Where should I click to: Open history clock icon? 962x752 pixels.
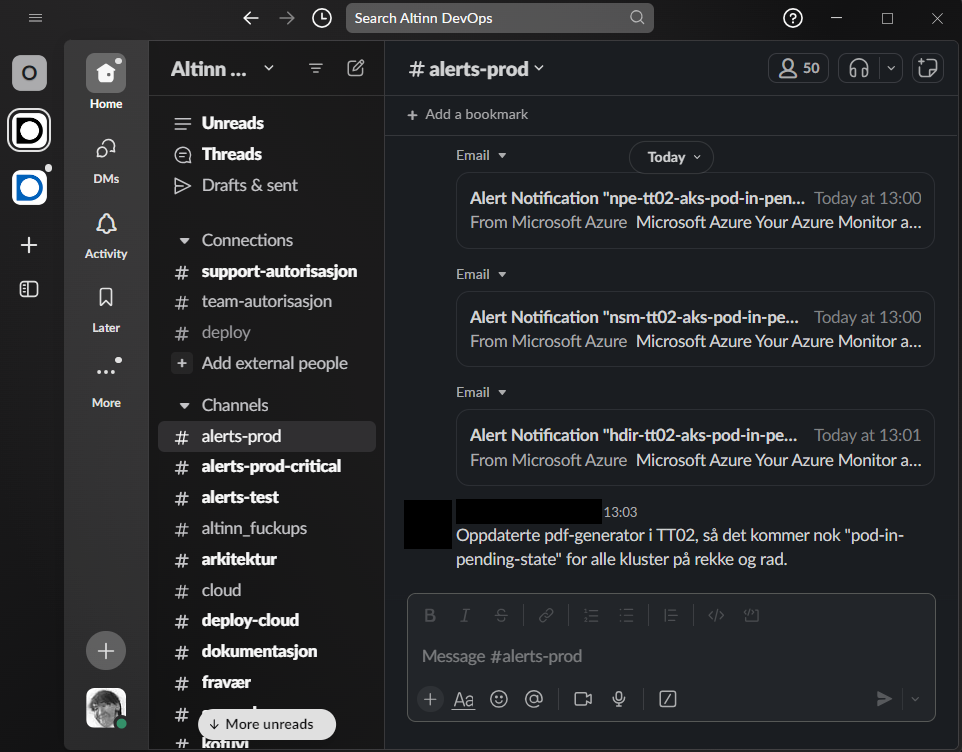pos(322,18)
